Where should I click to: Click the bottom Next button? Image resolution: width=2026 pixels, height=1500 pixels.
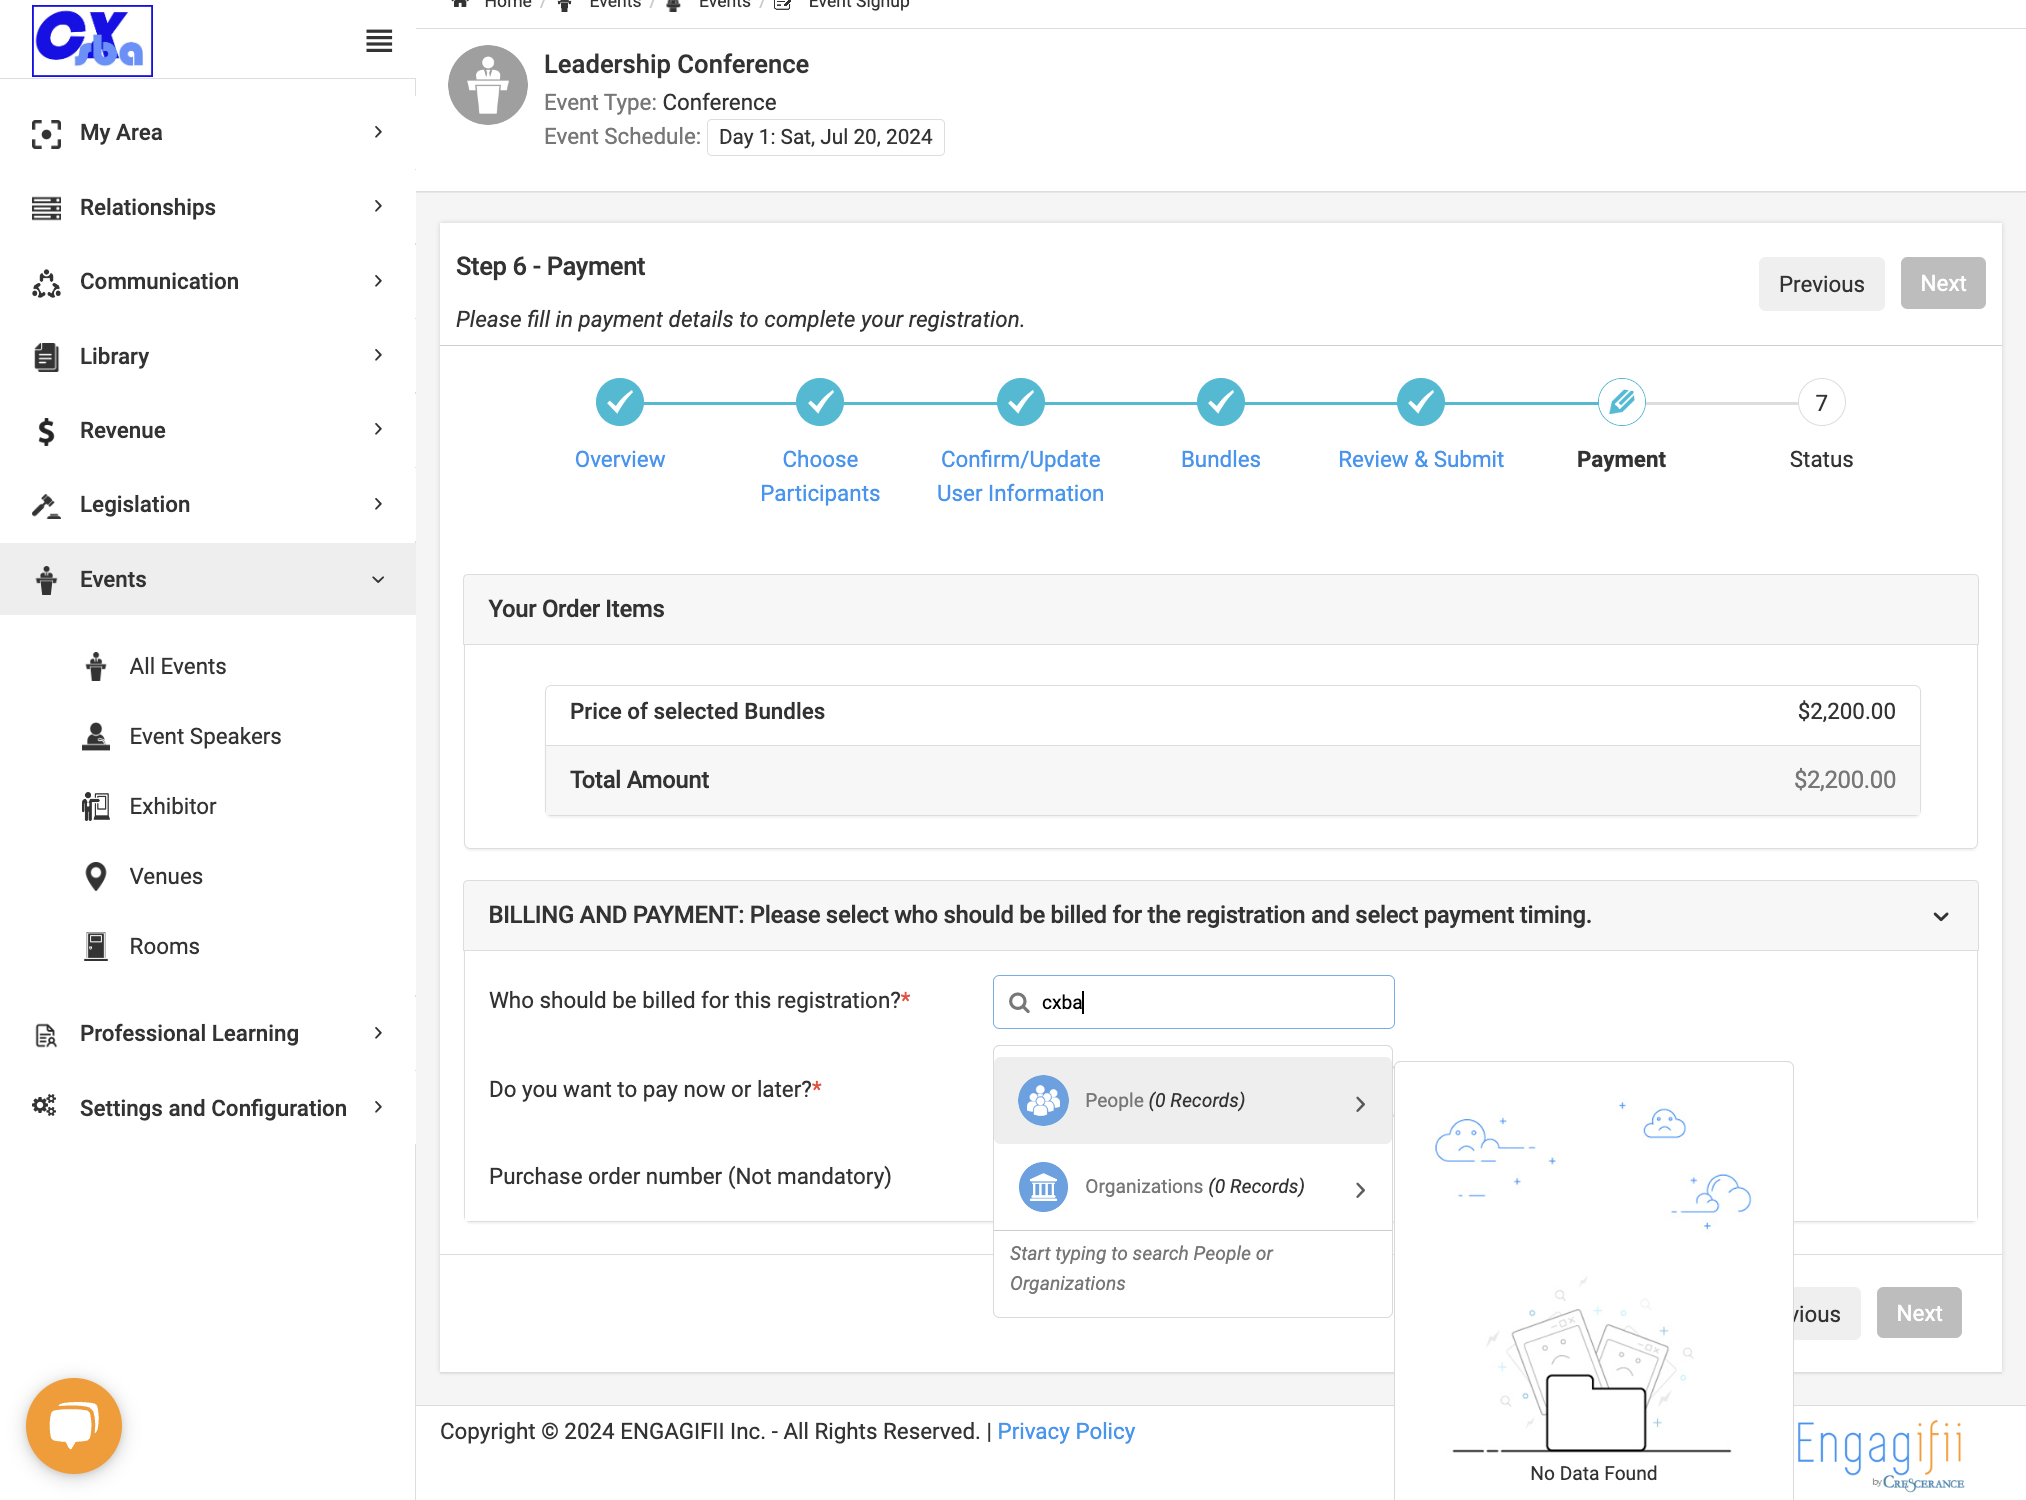1918,1313
